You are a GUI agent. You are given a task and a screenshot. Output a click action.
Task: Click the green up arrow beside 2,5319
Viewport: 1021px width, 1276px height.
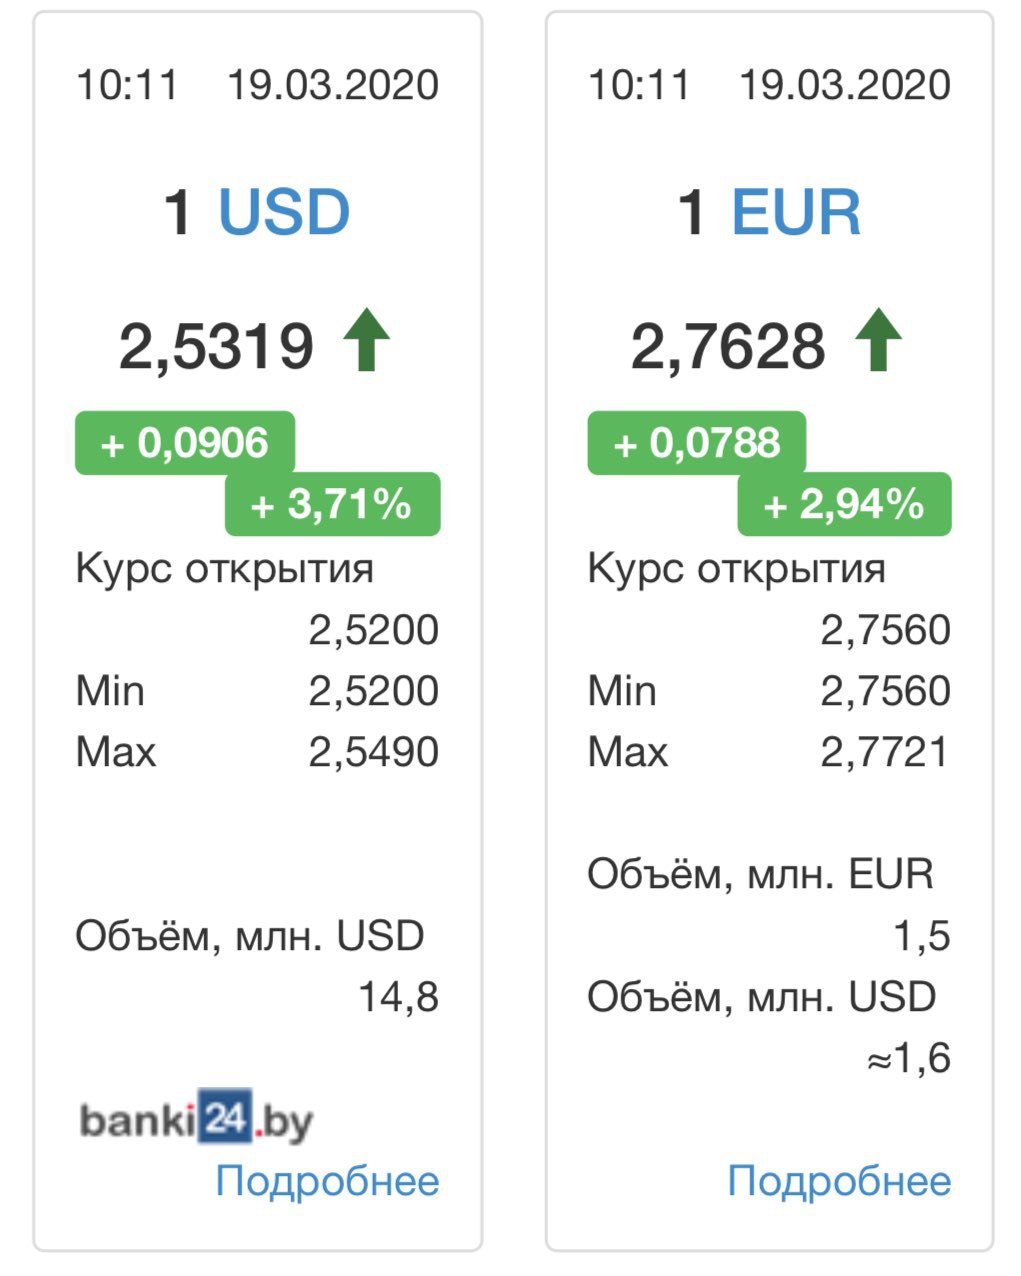tap(366, 340)
